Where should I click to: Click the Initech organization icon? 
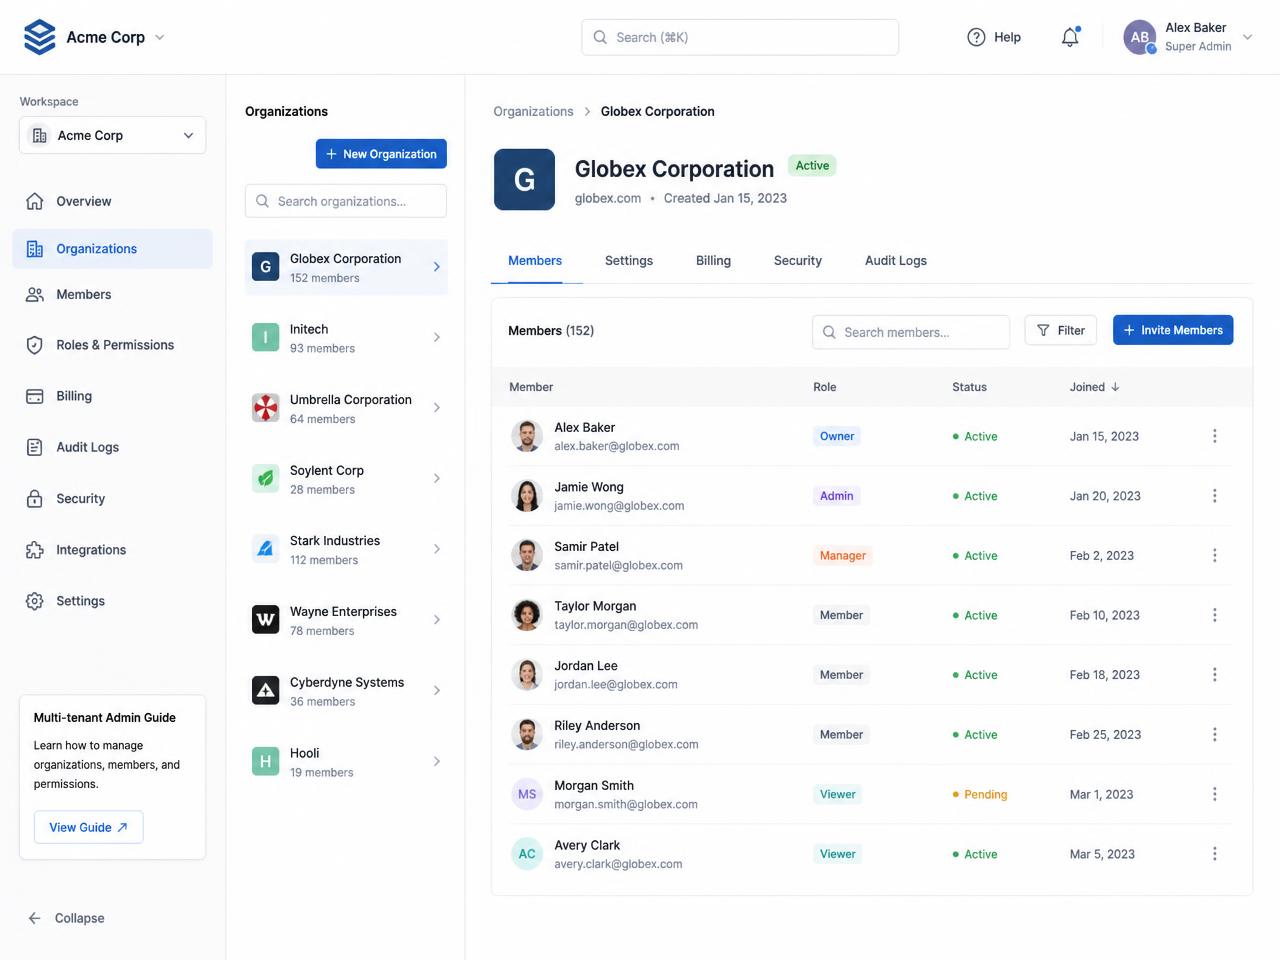click(265, 337)
